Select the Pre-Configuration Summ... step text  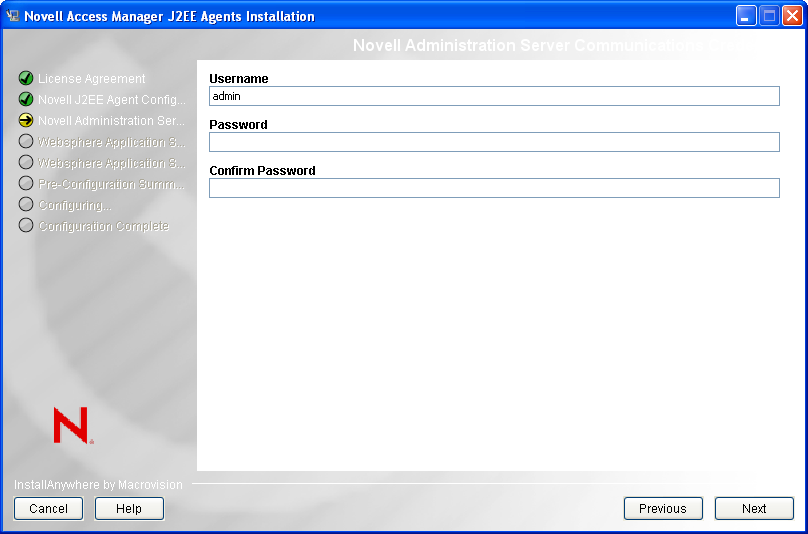point(111,184)
